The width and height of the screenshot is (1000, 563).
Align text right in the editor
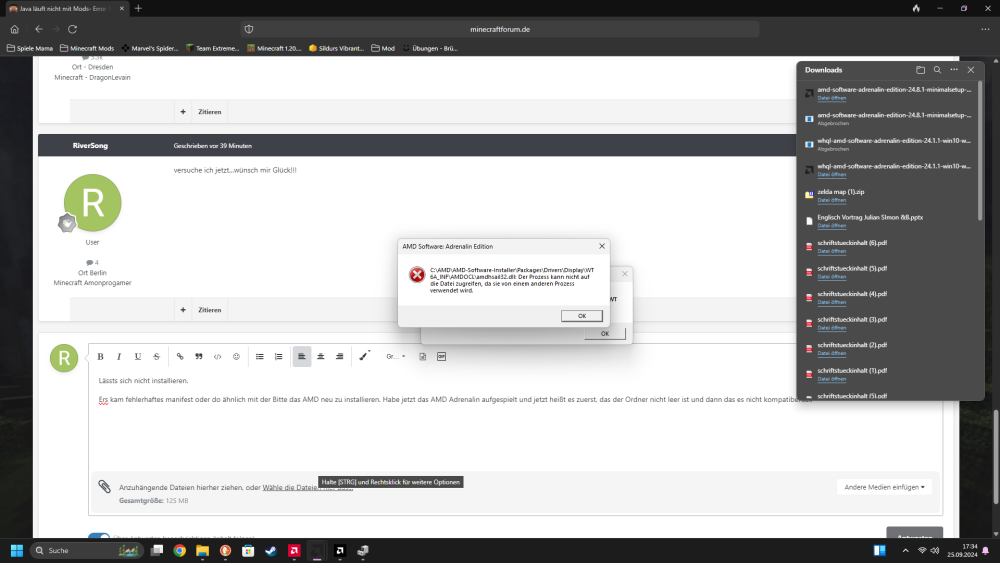pos(339,356)
